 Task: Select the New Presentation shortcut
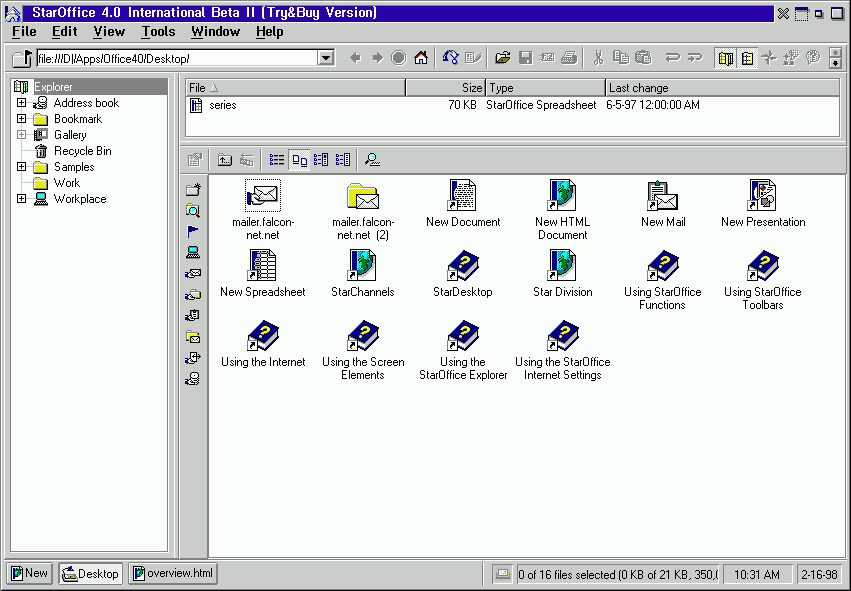763,204
